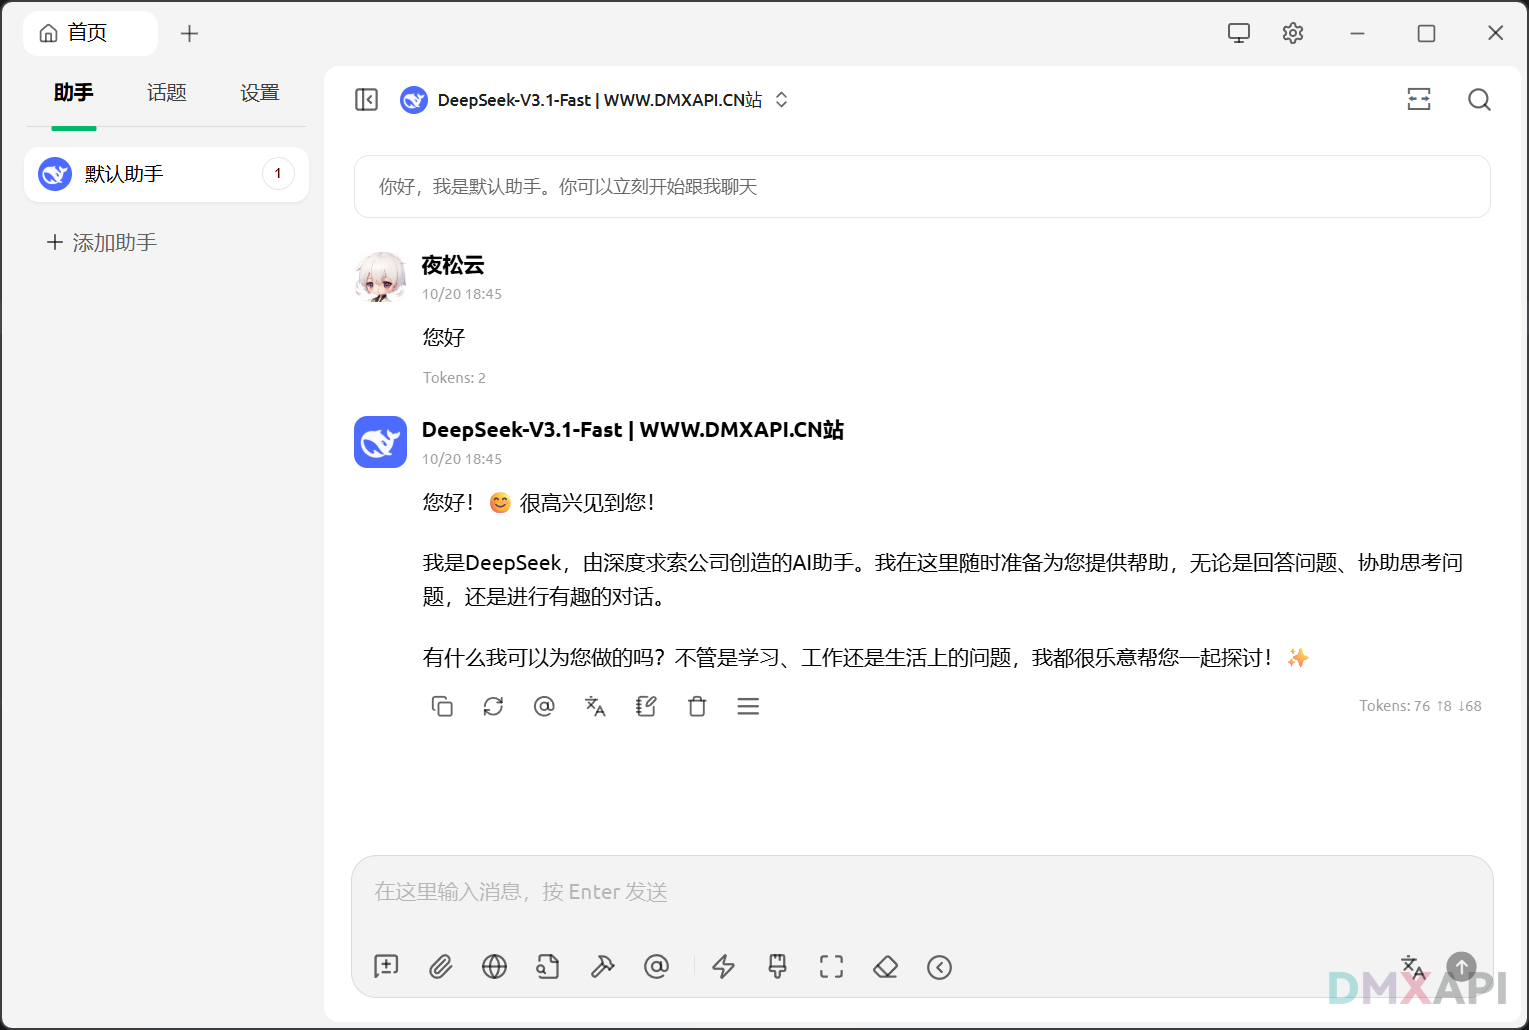Collapse the input toolbar with left chevron
The image size is (1529, 1030).
pos(939,967)
